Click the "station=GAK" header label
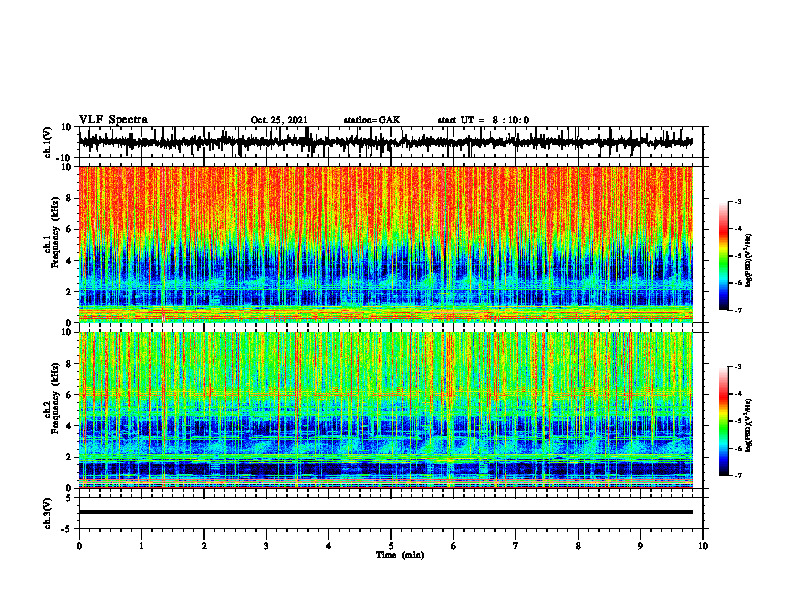 [372, 120]
